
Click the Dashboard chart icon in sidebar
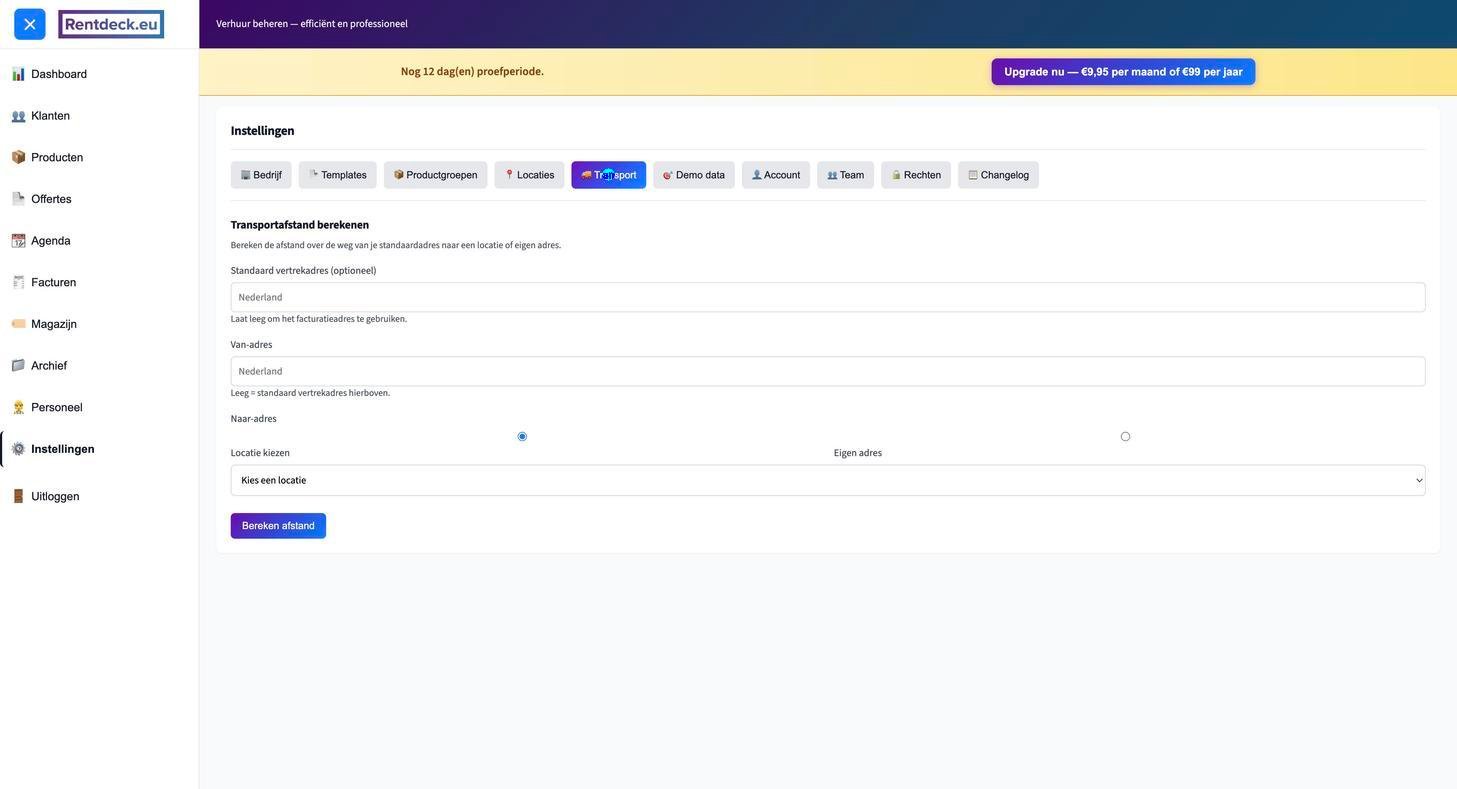coord(18,74)
